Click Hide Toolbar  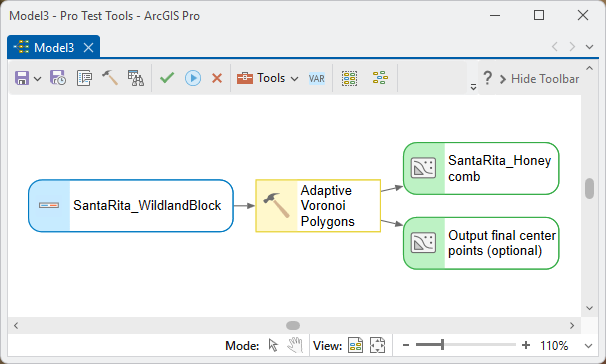540,79
